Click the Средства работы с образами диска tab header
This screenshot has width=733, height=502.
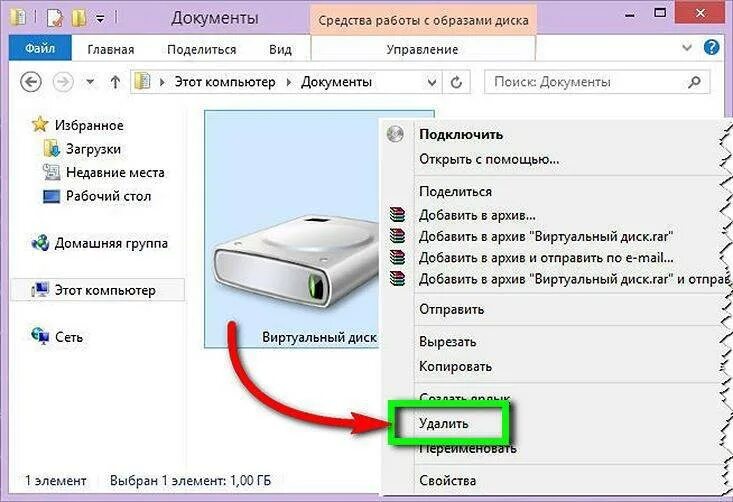click(423, 21)
